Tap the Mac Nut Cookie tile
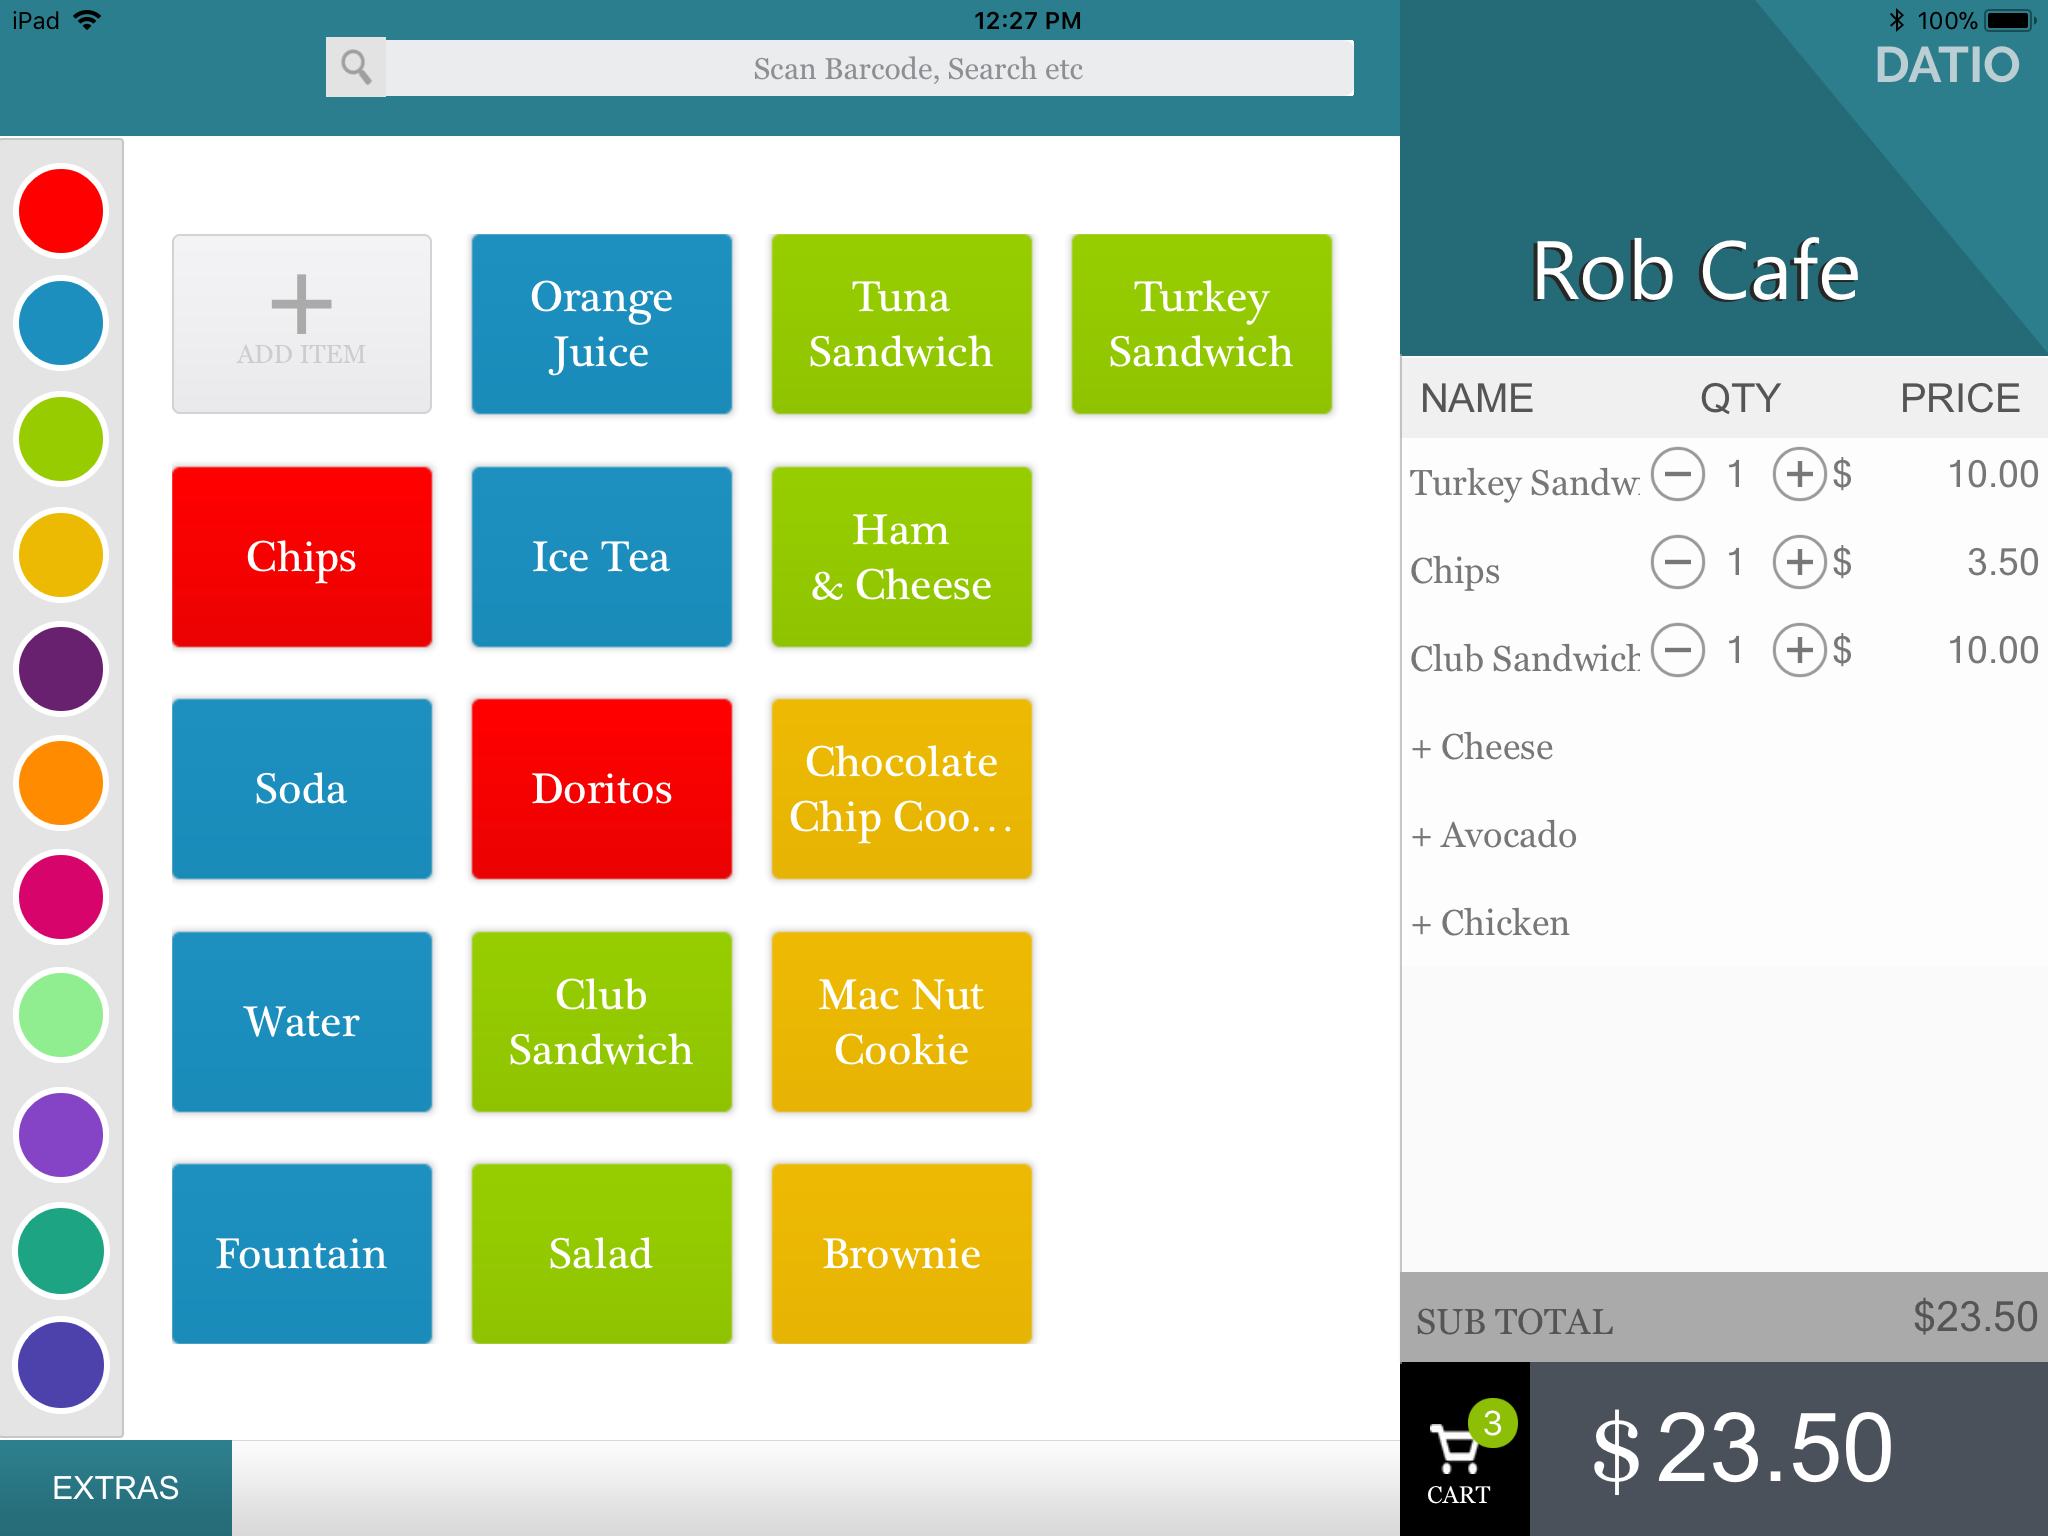 click(900, 1021)
